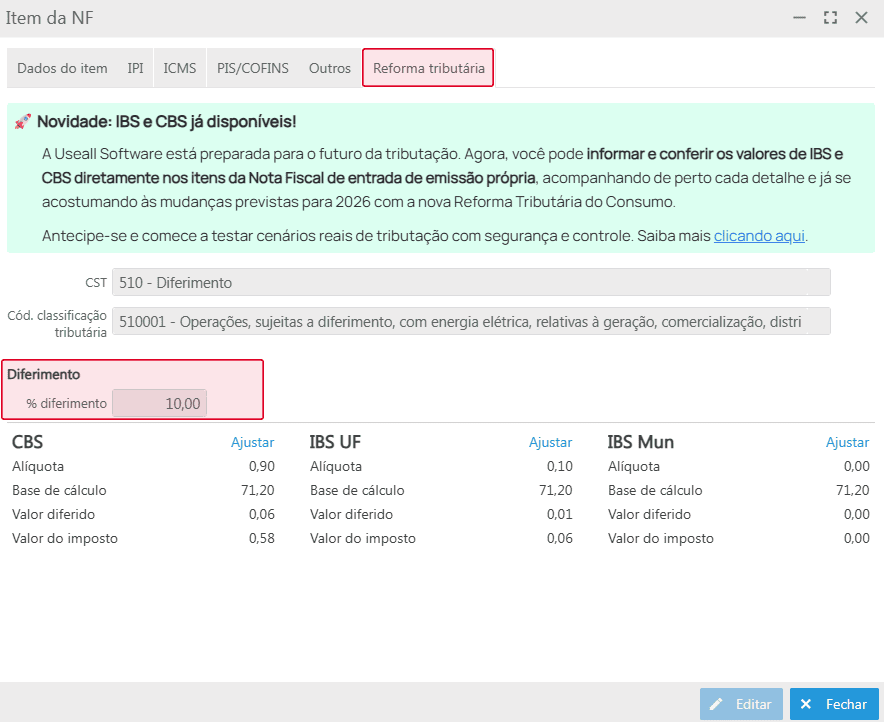Screen dimensions: 884x722
Task: Click the % diferimento input field
Action: tap(160, 404)
